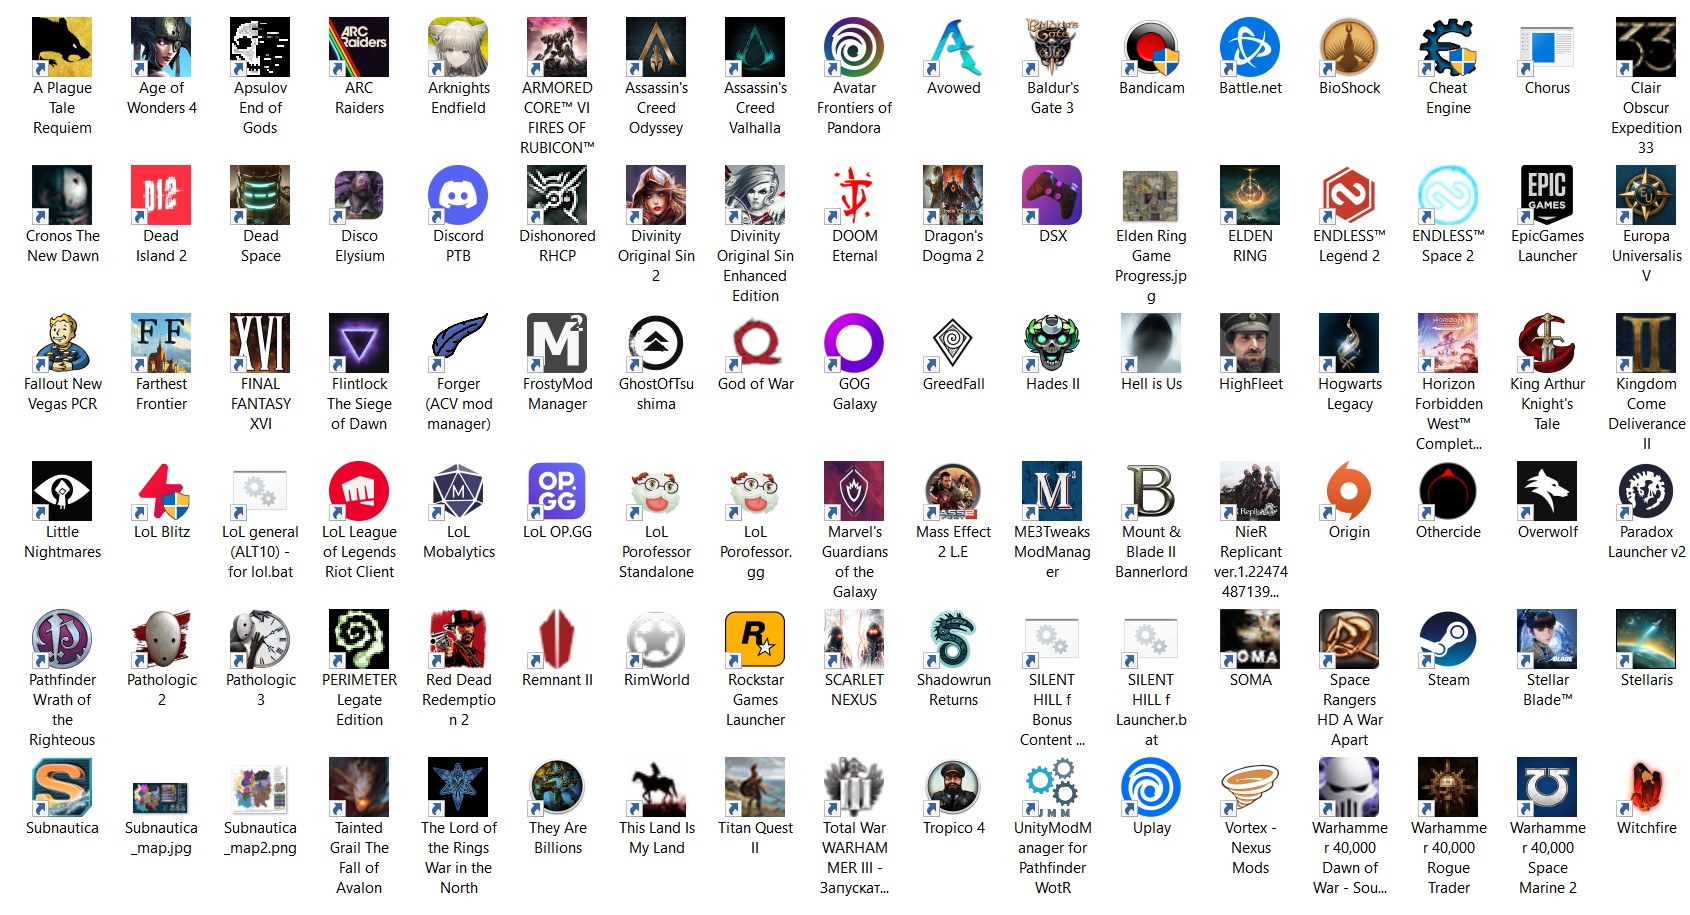The height and width of the screenshot is (915, 1690).
Task: Click the "Hell is Us" label
Action: (x=1151, y=384)
